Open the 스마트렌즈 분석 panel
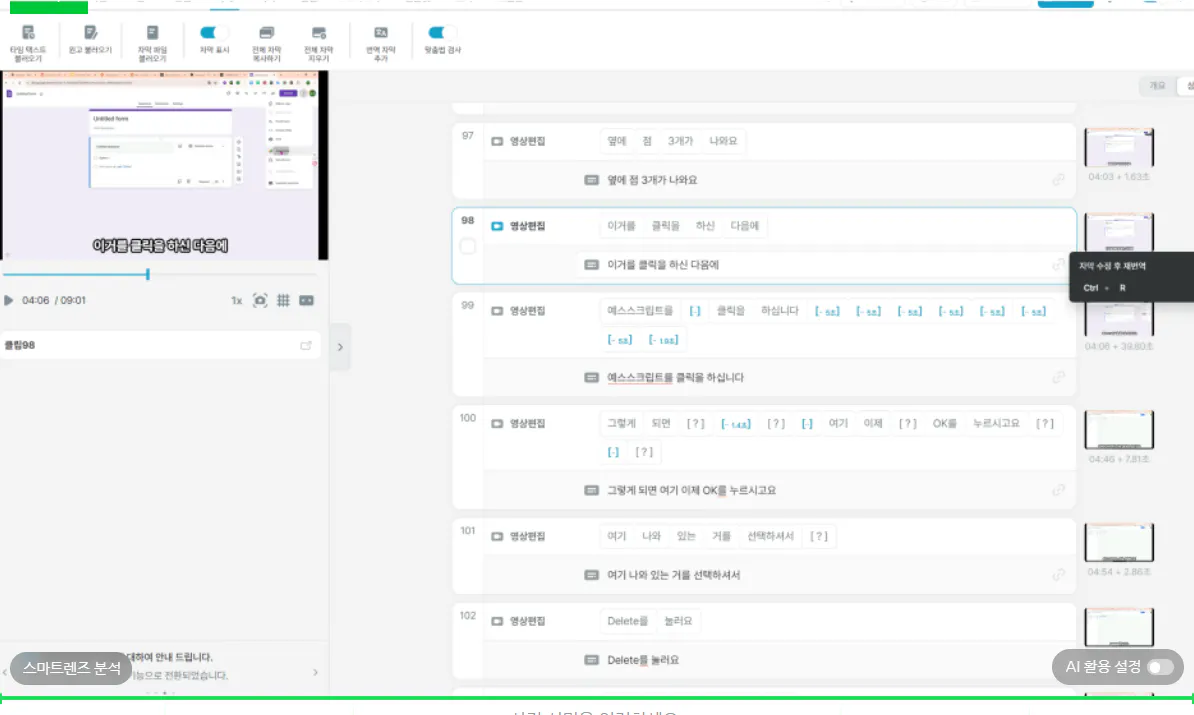Viewport: 1194px width, 715px height. coord(70,667)
